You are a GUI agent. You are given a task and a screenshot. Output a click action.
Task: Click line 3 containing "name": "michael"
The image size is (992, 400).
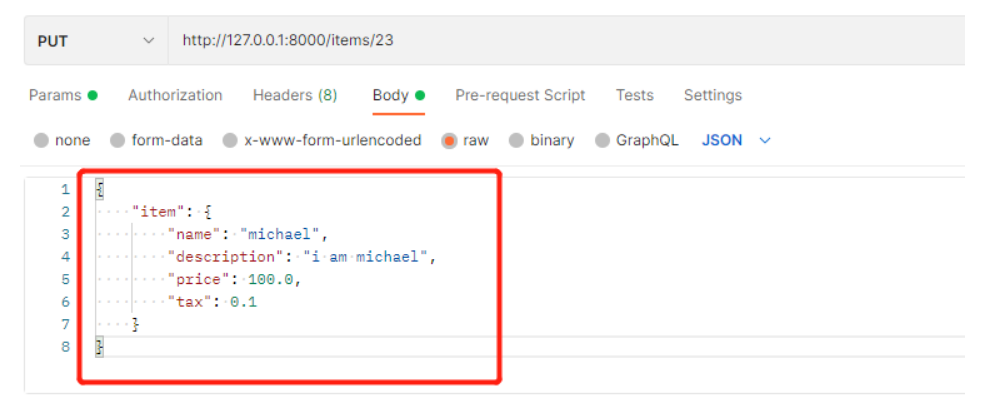(x=250, y=234)
